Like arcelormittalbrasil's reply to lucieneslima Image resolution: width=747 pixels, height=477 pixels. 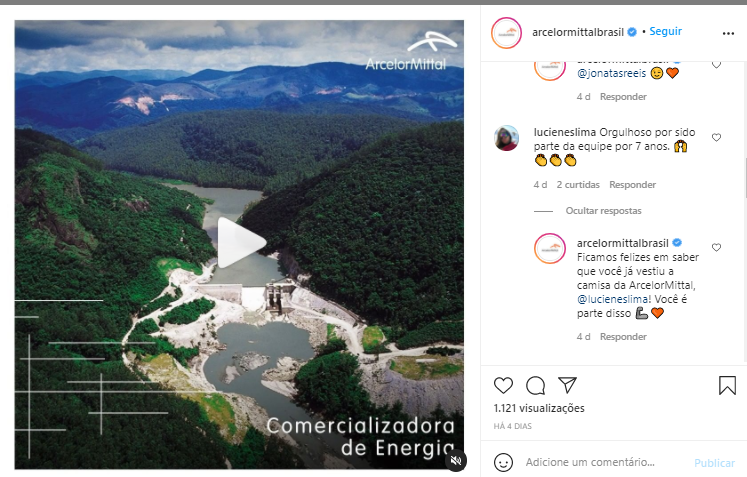click(x=716, y=247)
